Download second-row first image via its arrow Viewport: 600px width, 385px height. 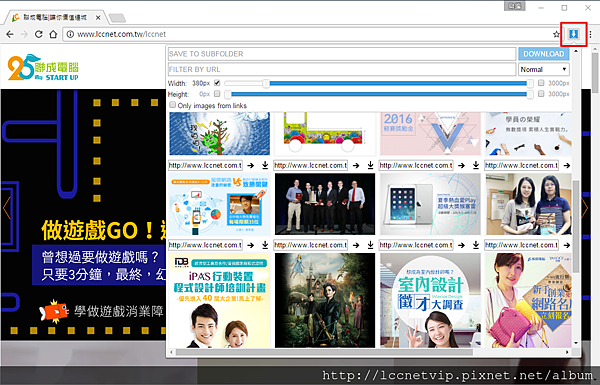pyautogui.click(x=265, y=245)
